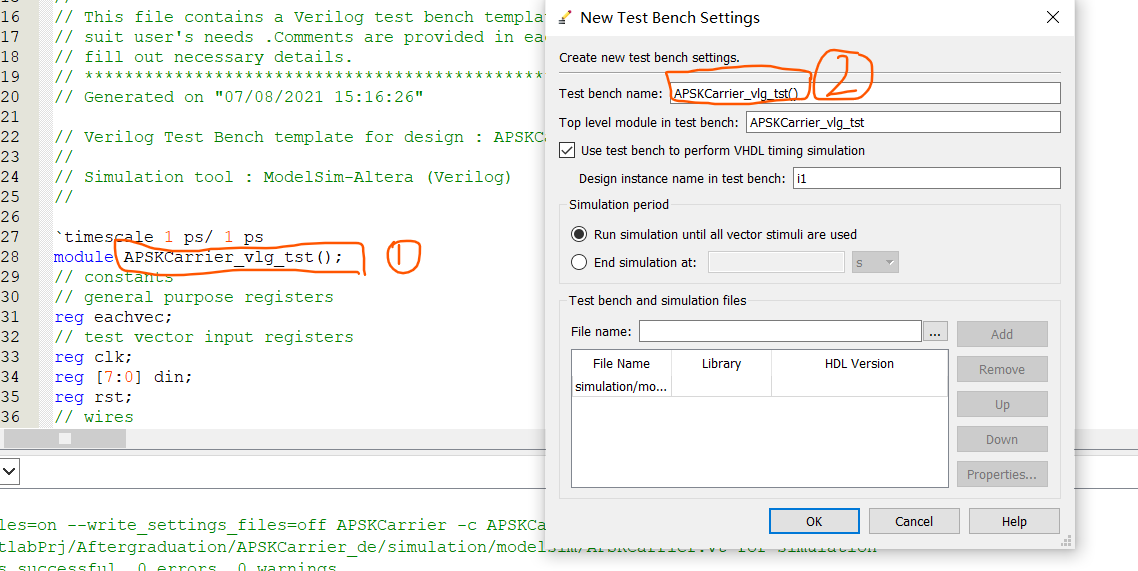Screen dimensions: 1138x571
Task: Select Run simulation until all vector stimuli are used
Action: pyautogui.click(x=579, y=234)
